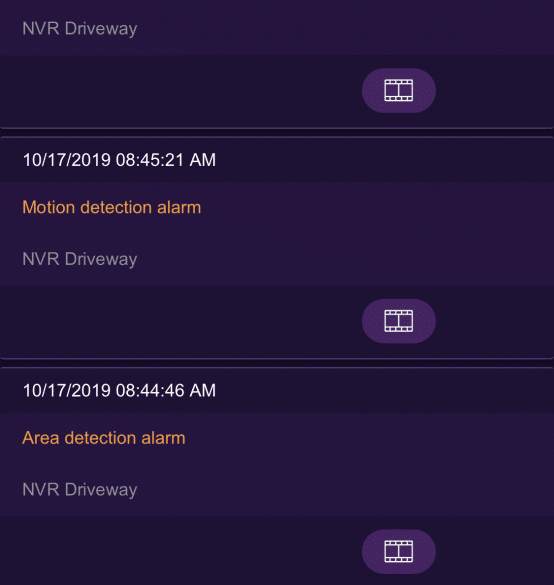
Task: Click the purple pill button in the topmost card
Action: (x=398, y=90)
